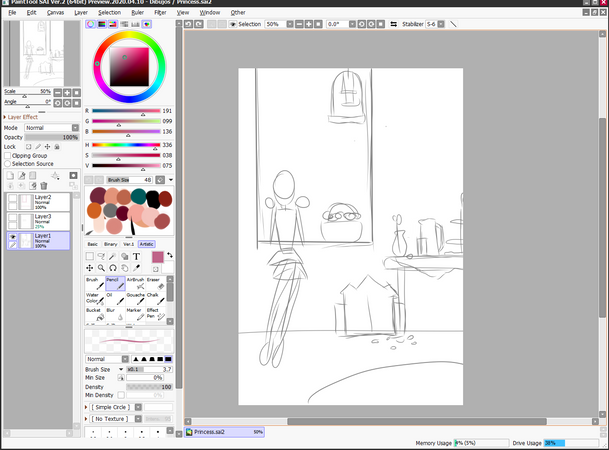Image resolution: width=609 pixels, height=450 pixels.
Task: Choose the Text tool
Action: click(136, 256)
